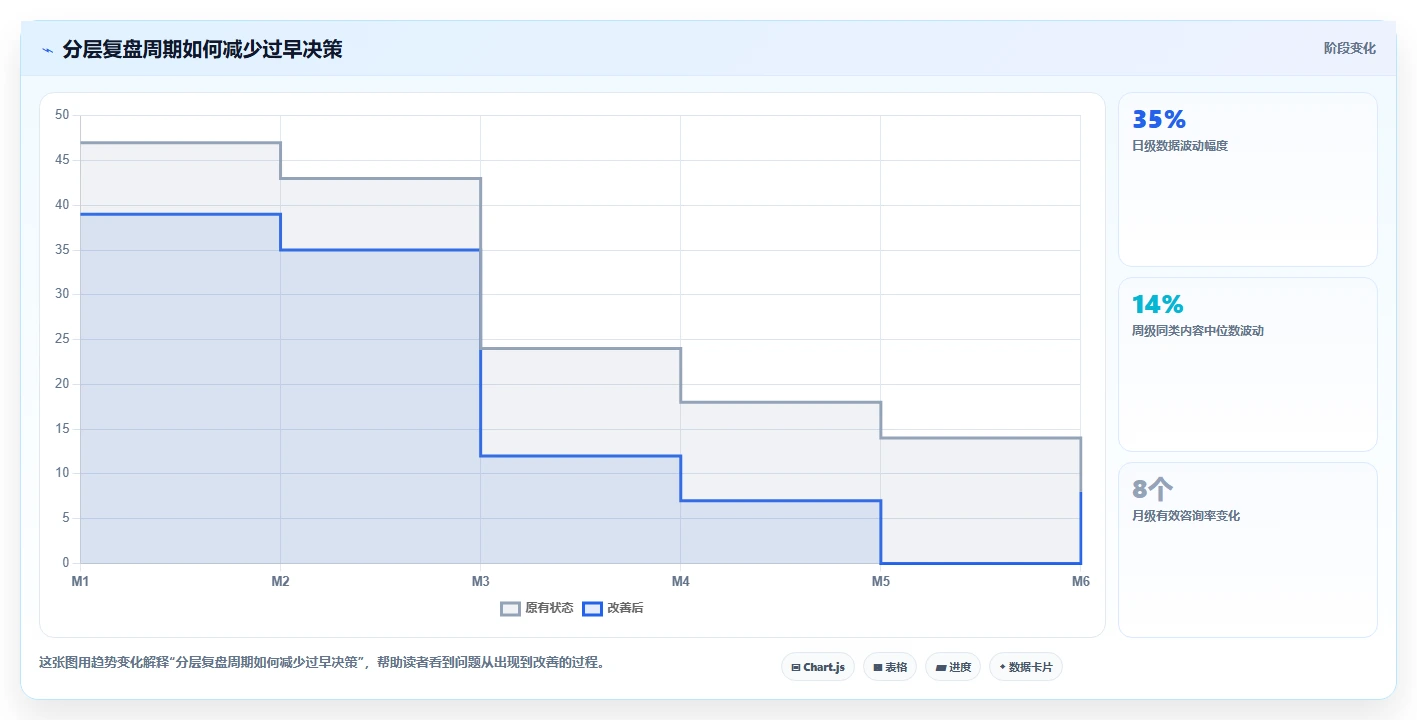
Task: Click the icon inside the 表格 tag
Action: (877, 667)
